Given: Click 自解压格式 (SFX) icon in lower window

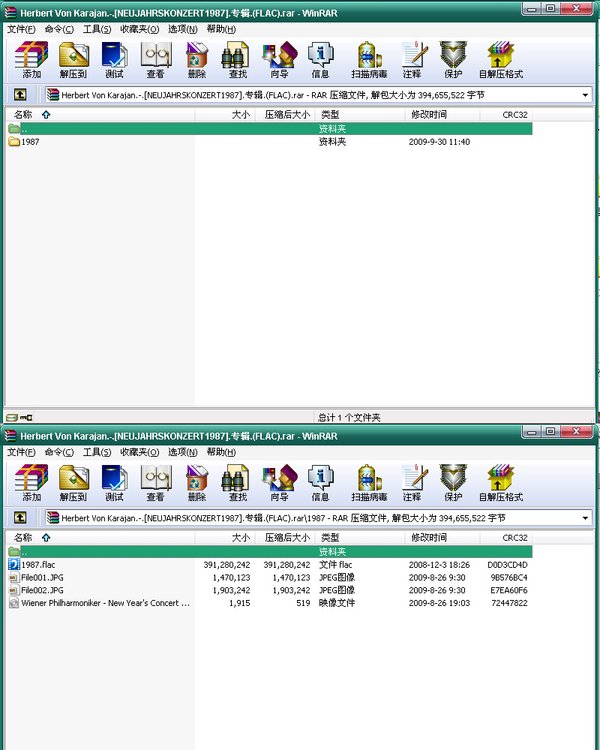Looking at the screenshot, I should coord(500,483).
